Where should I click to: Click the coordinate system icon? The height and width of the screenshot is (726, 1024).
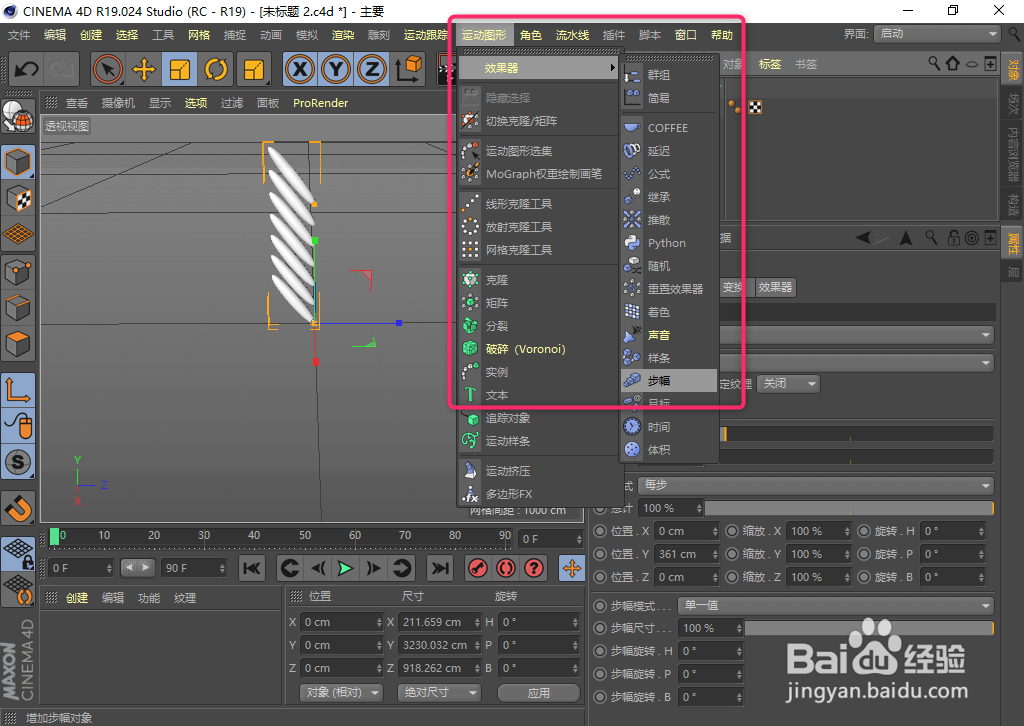pos(409,69)
